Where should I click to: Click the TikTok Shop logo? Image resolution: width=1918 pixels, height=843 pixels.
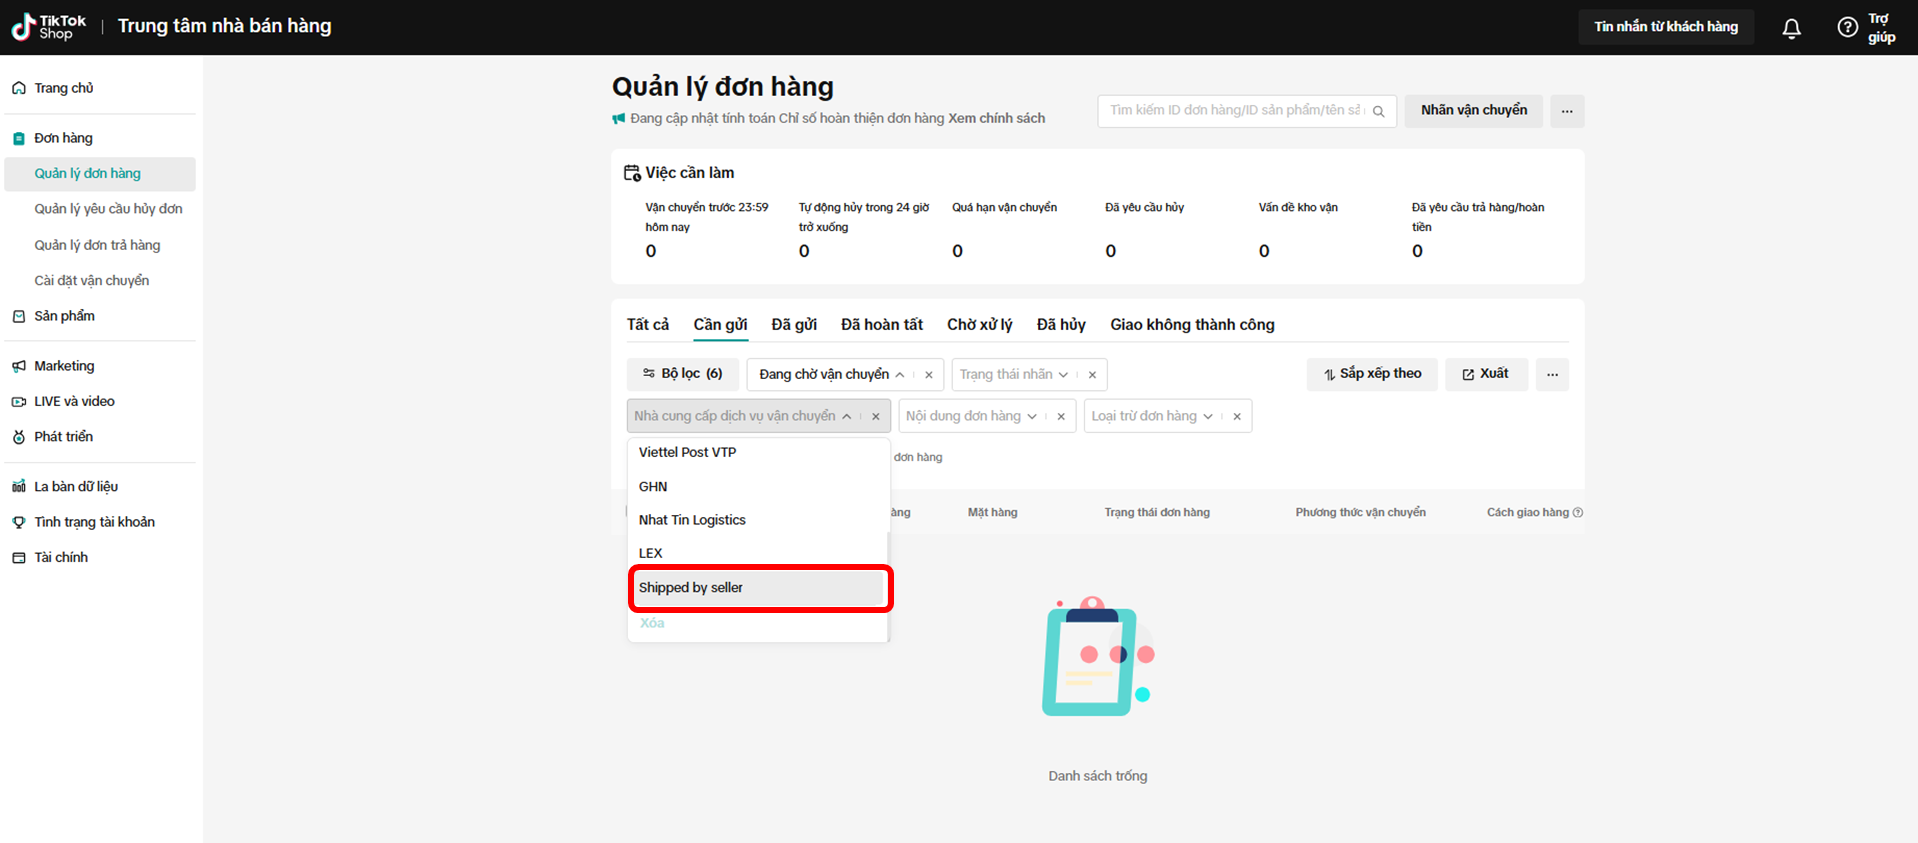click(49, 27)
